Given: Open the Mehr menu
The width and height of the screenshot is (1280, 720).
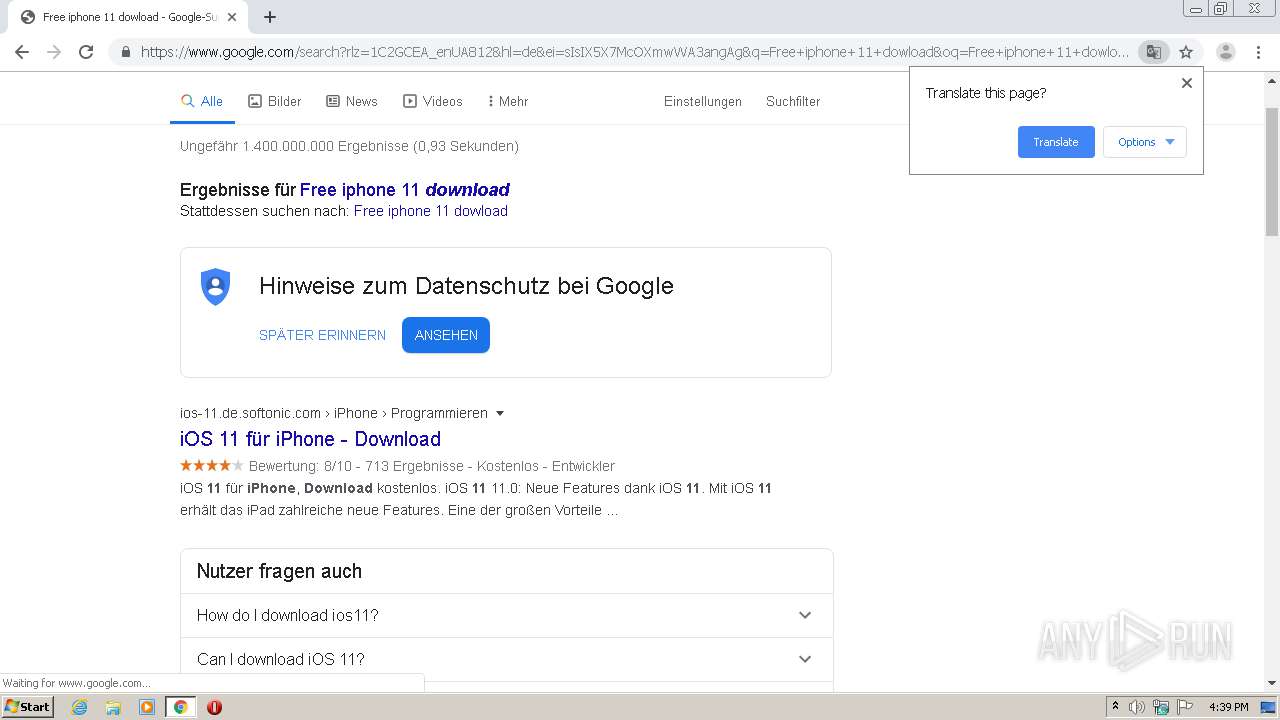Looking at the screenshot, I should [x=508, y=101].
